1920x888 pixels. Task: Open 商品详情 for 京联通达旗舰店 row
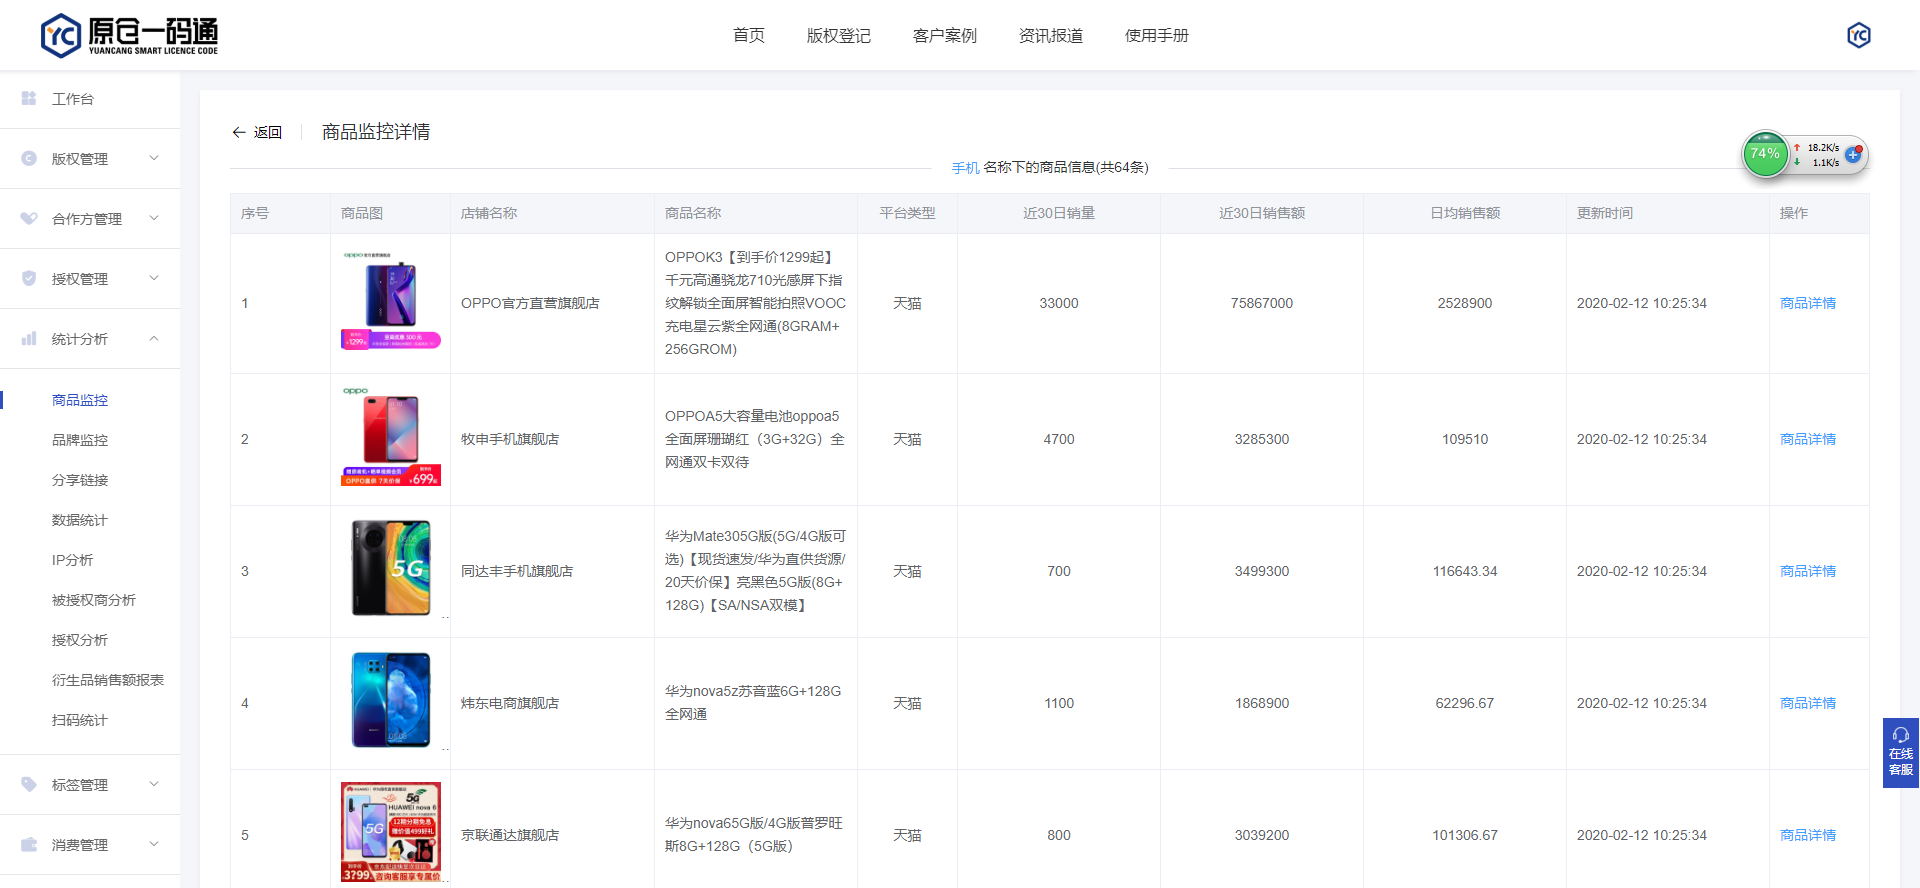coord(1808,835)
